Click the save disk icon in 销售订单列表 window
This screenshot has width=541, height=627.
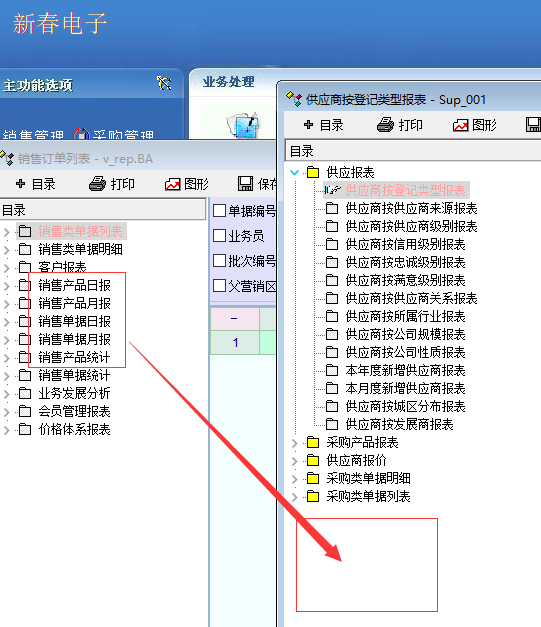click(246, 184)
